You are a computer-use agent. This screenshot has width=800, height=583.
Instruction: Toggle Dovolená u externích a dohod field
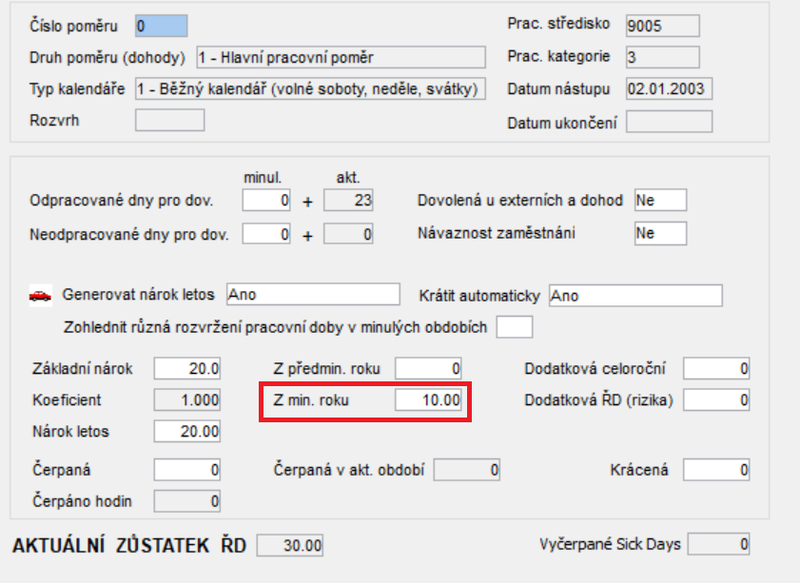tap(661, 200)
